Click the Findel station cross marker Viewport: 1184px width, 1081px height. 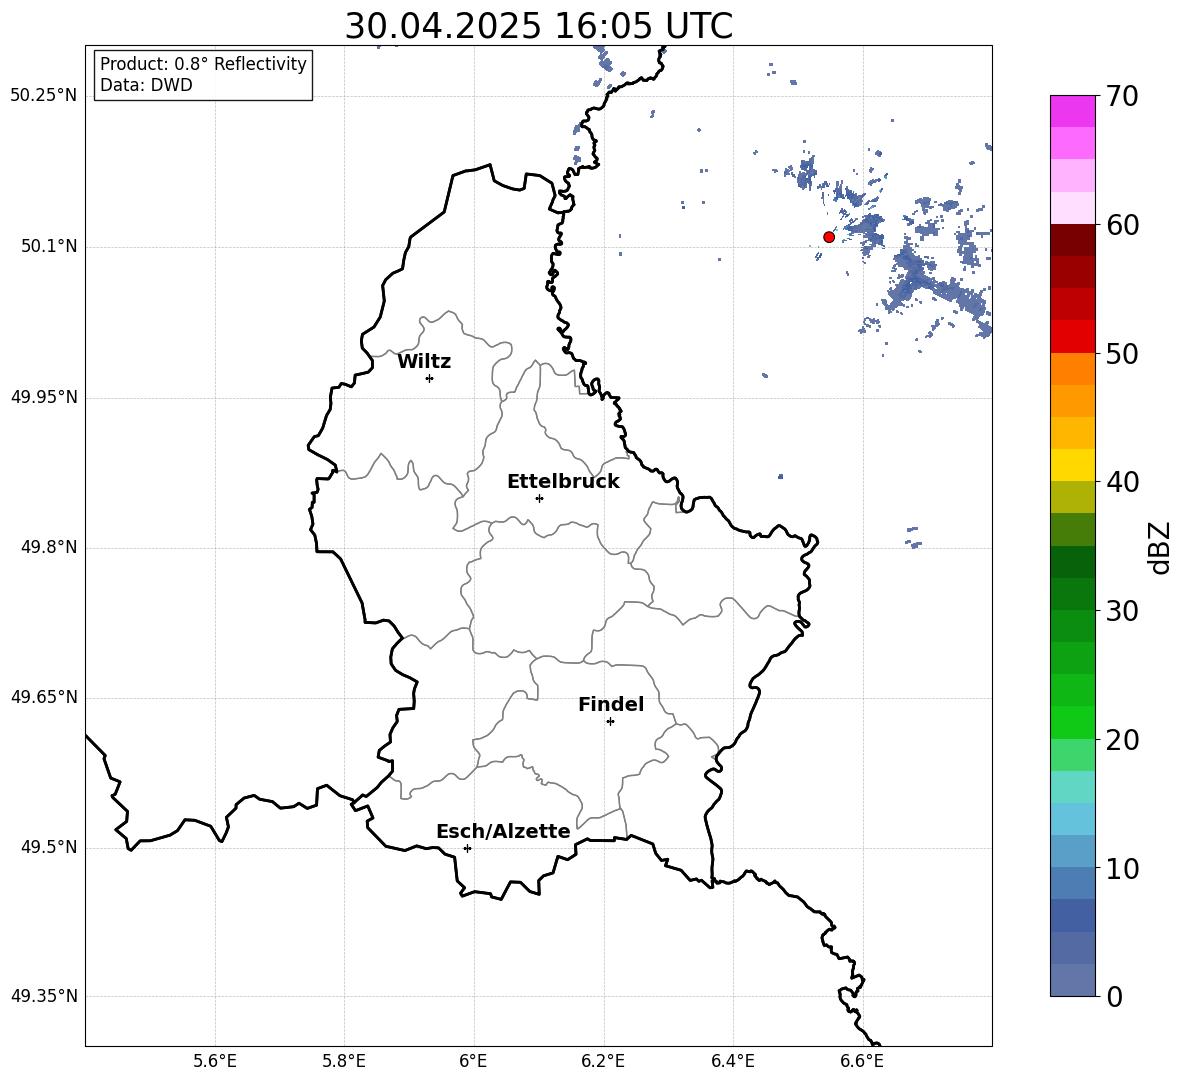click(610, 722)
